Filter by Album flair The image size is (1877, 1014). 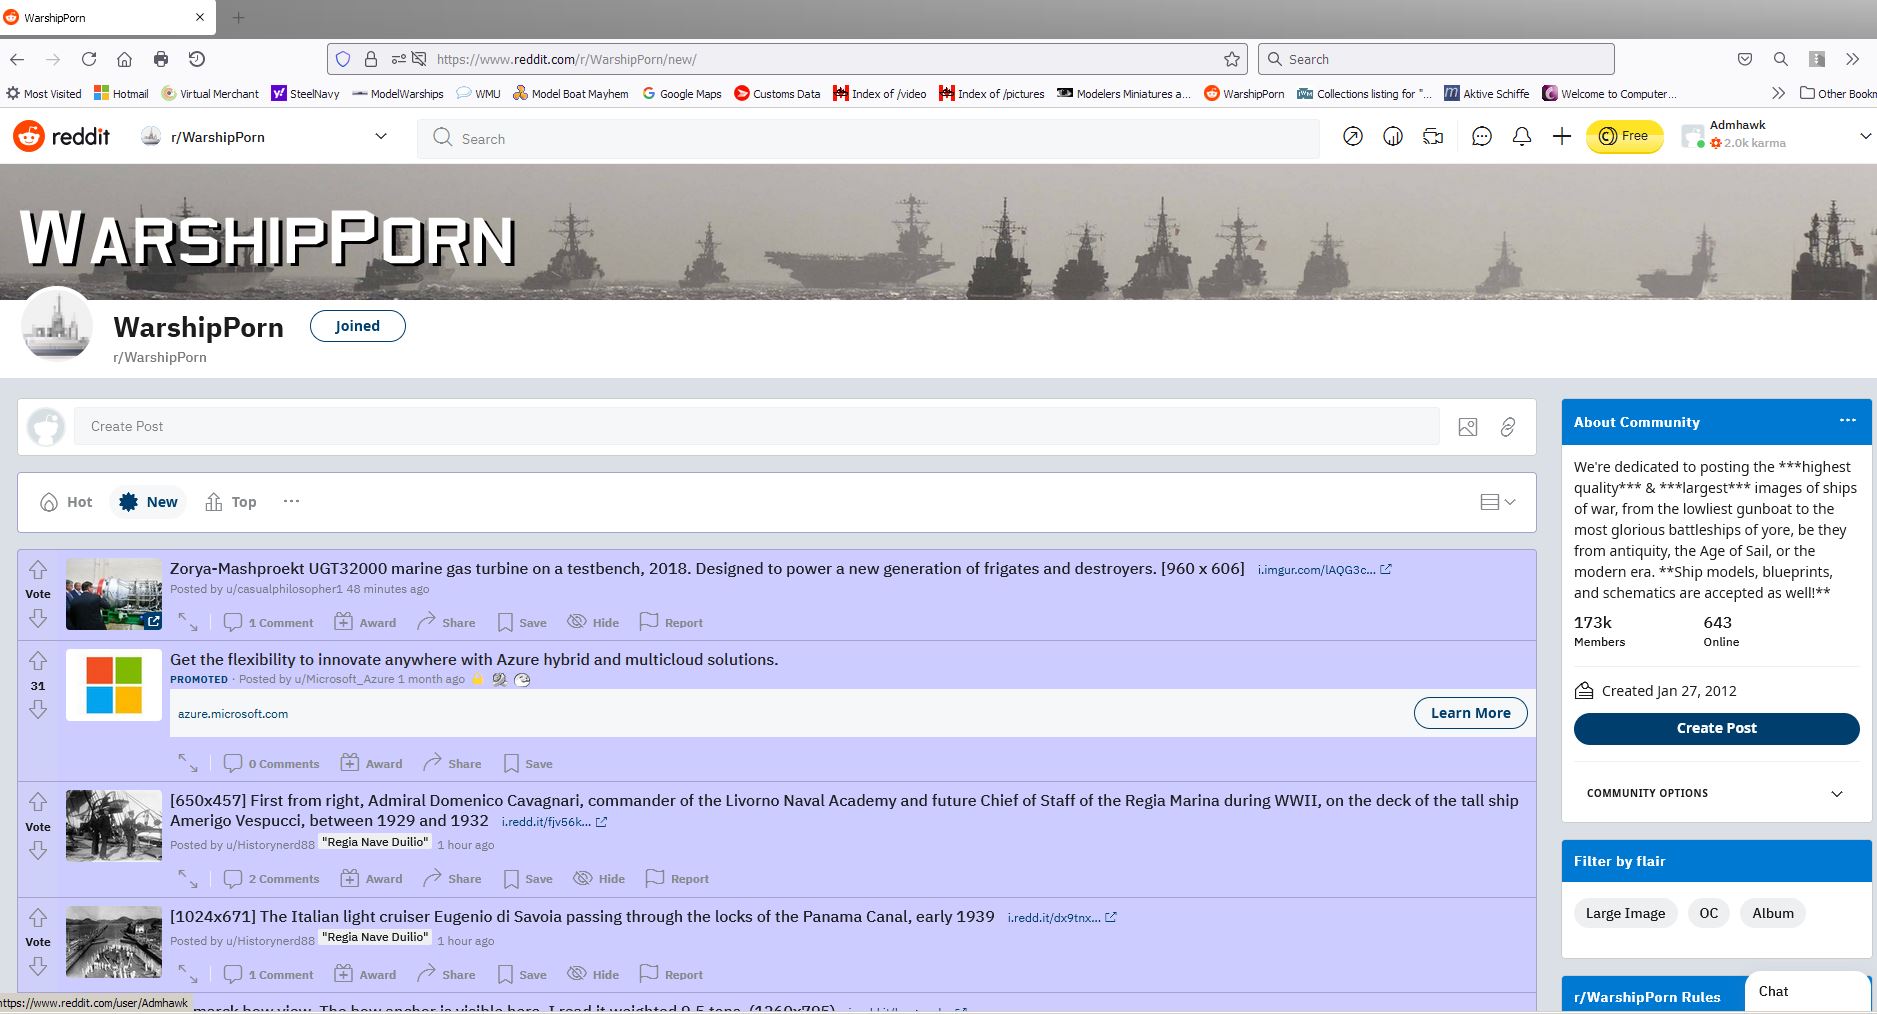pyautogui.click(x=1773, y=913)
